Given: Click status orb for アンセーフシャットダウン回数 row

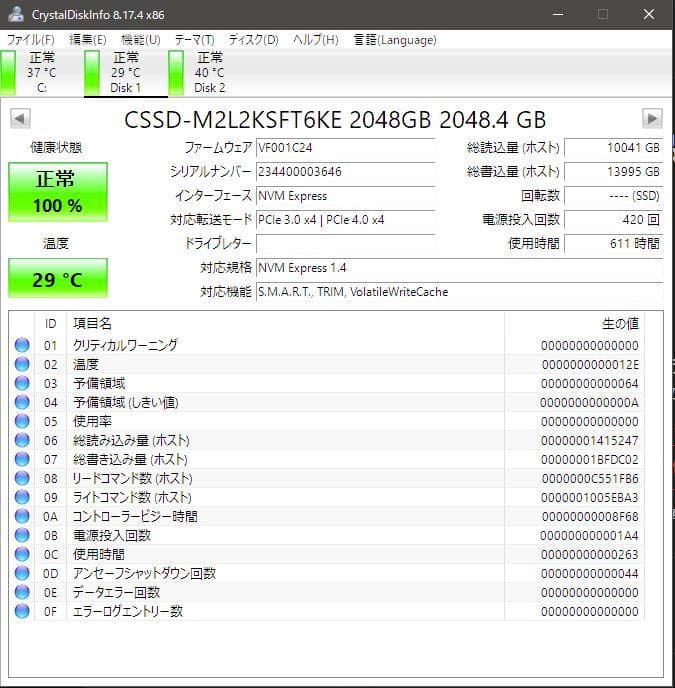Looking at the screenshot, I should (x=22, y=573).
